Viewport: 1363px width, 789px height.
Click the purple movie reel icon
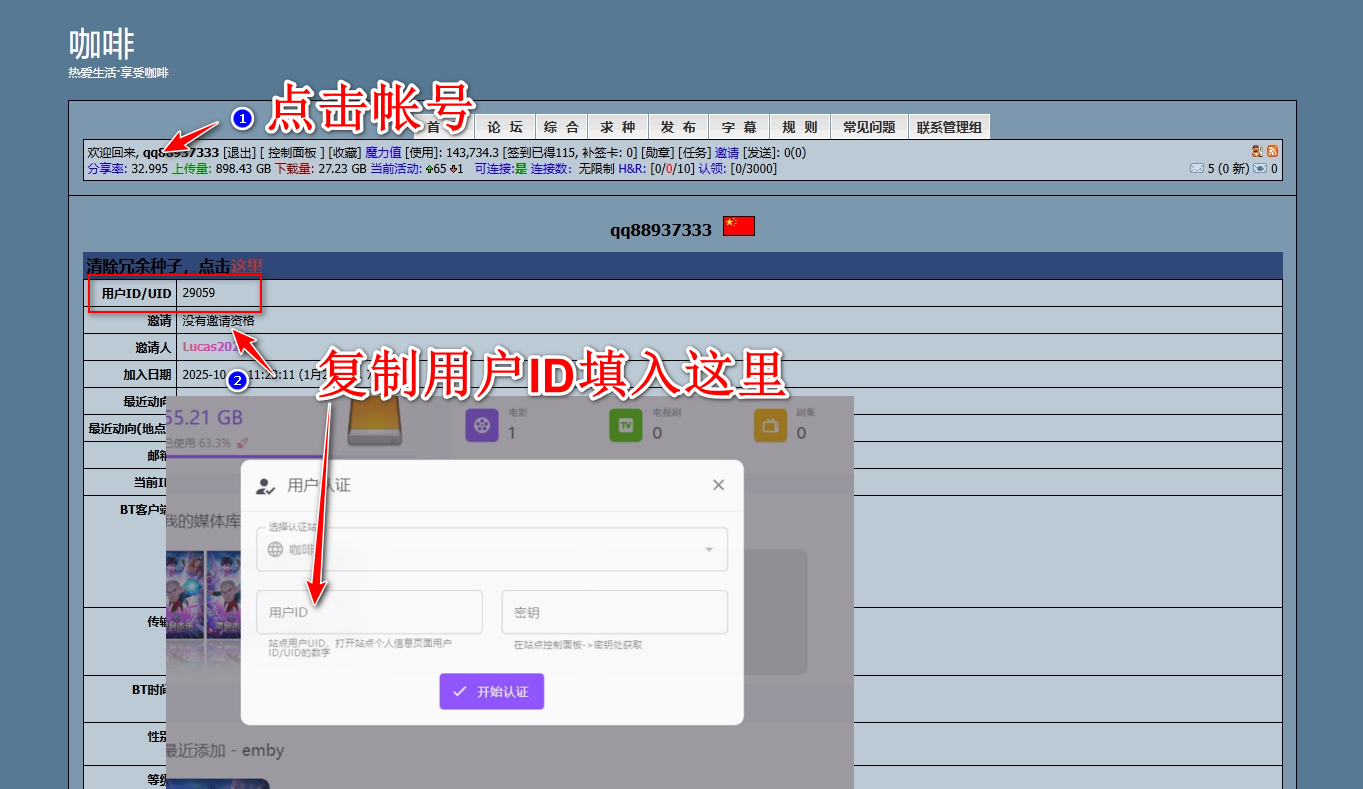coord(483,425)
